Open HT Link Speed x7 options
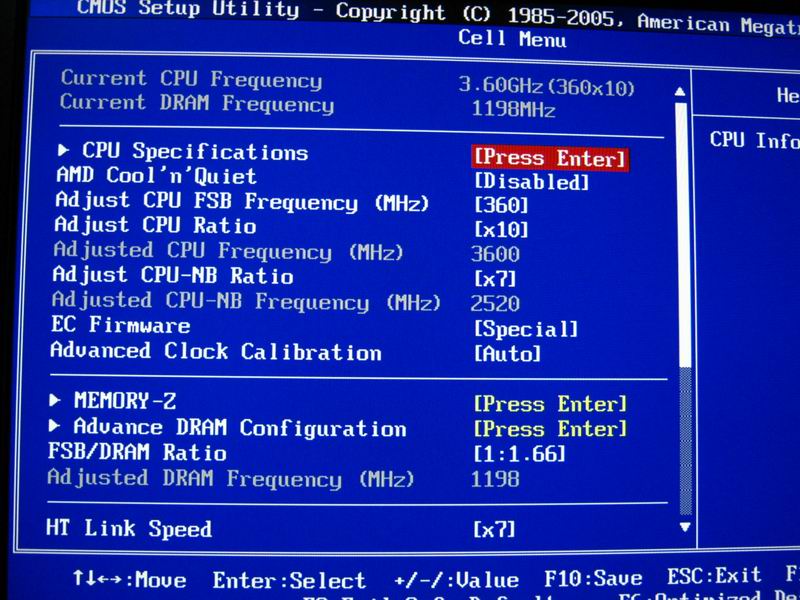Viewport: 800px width, 600px height. (495, 529)
